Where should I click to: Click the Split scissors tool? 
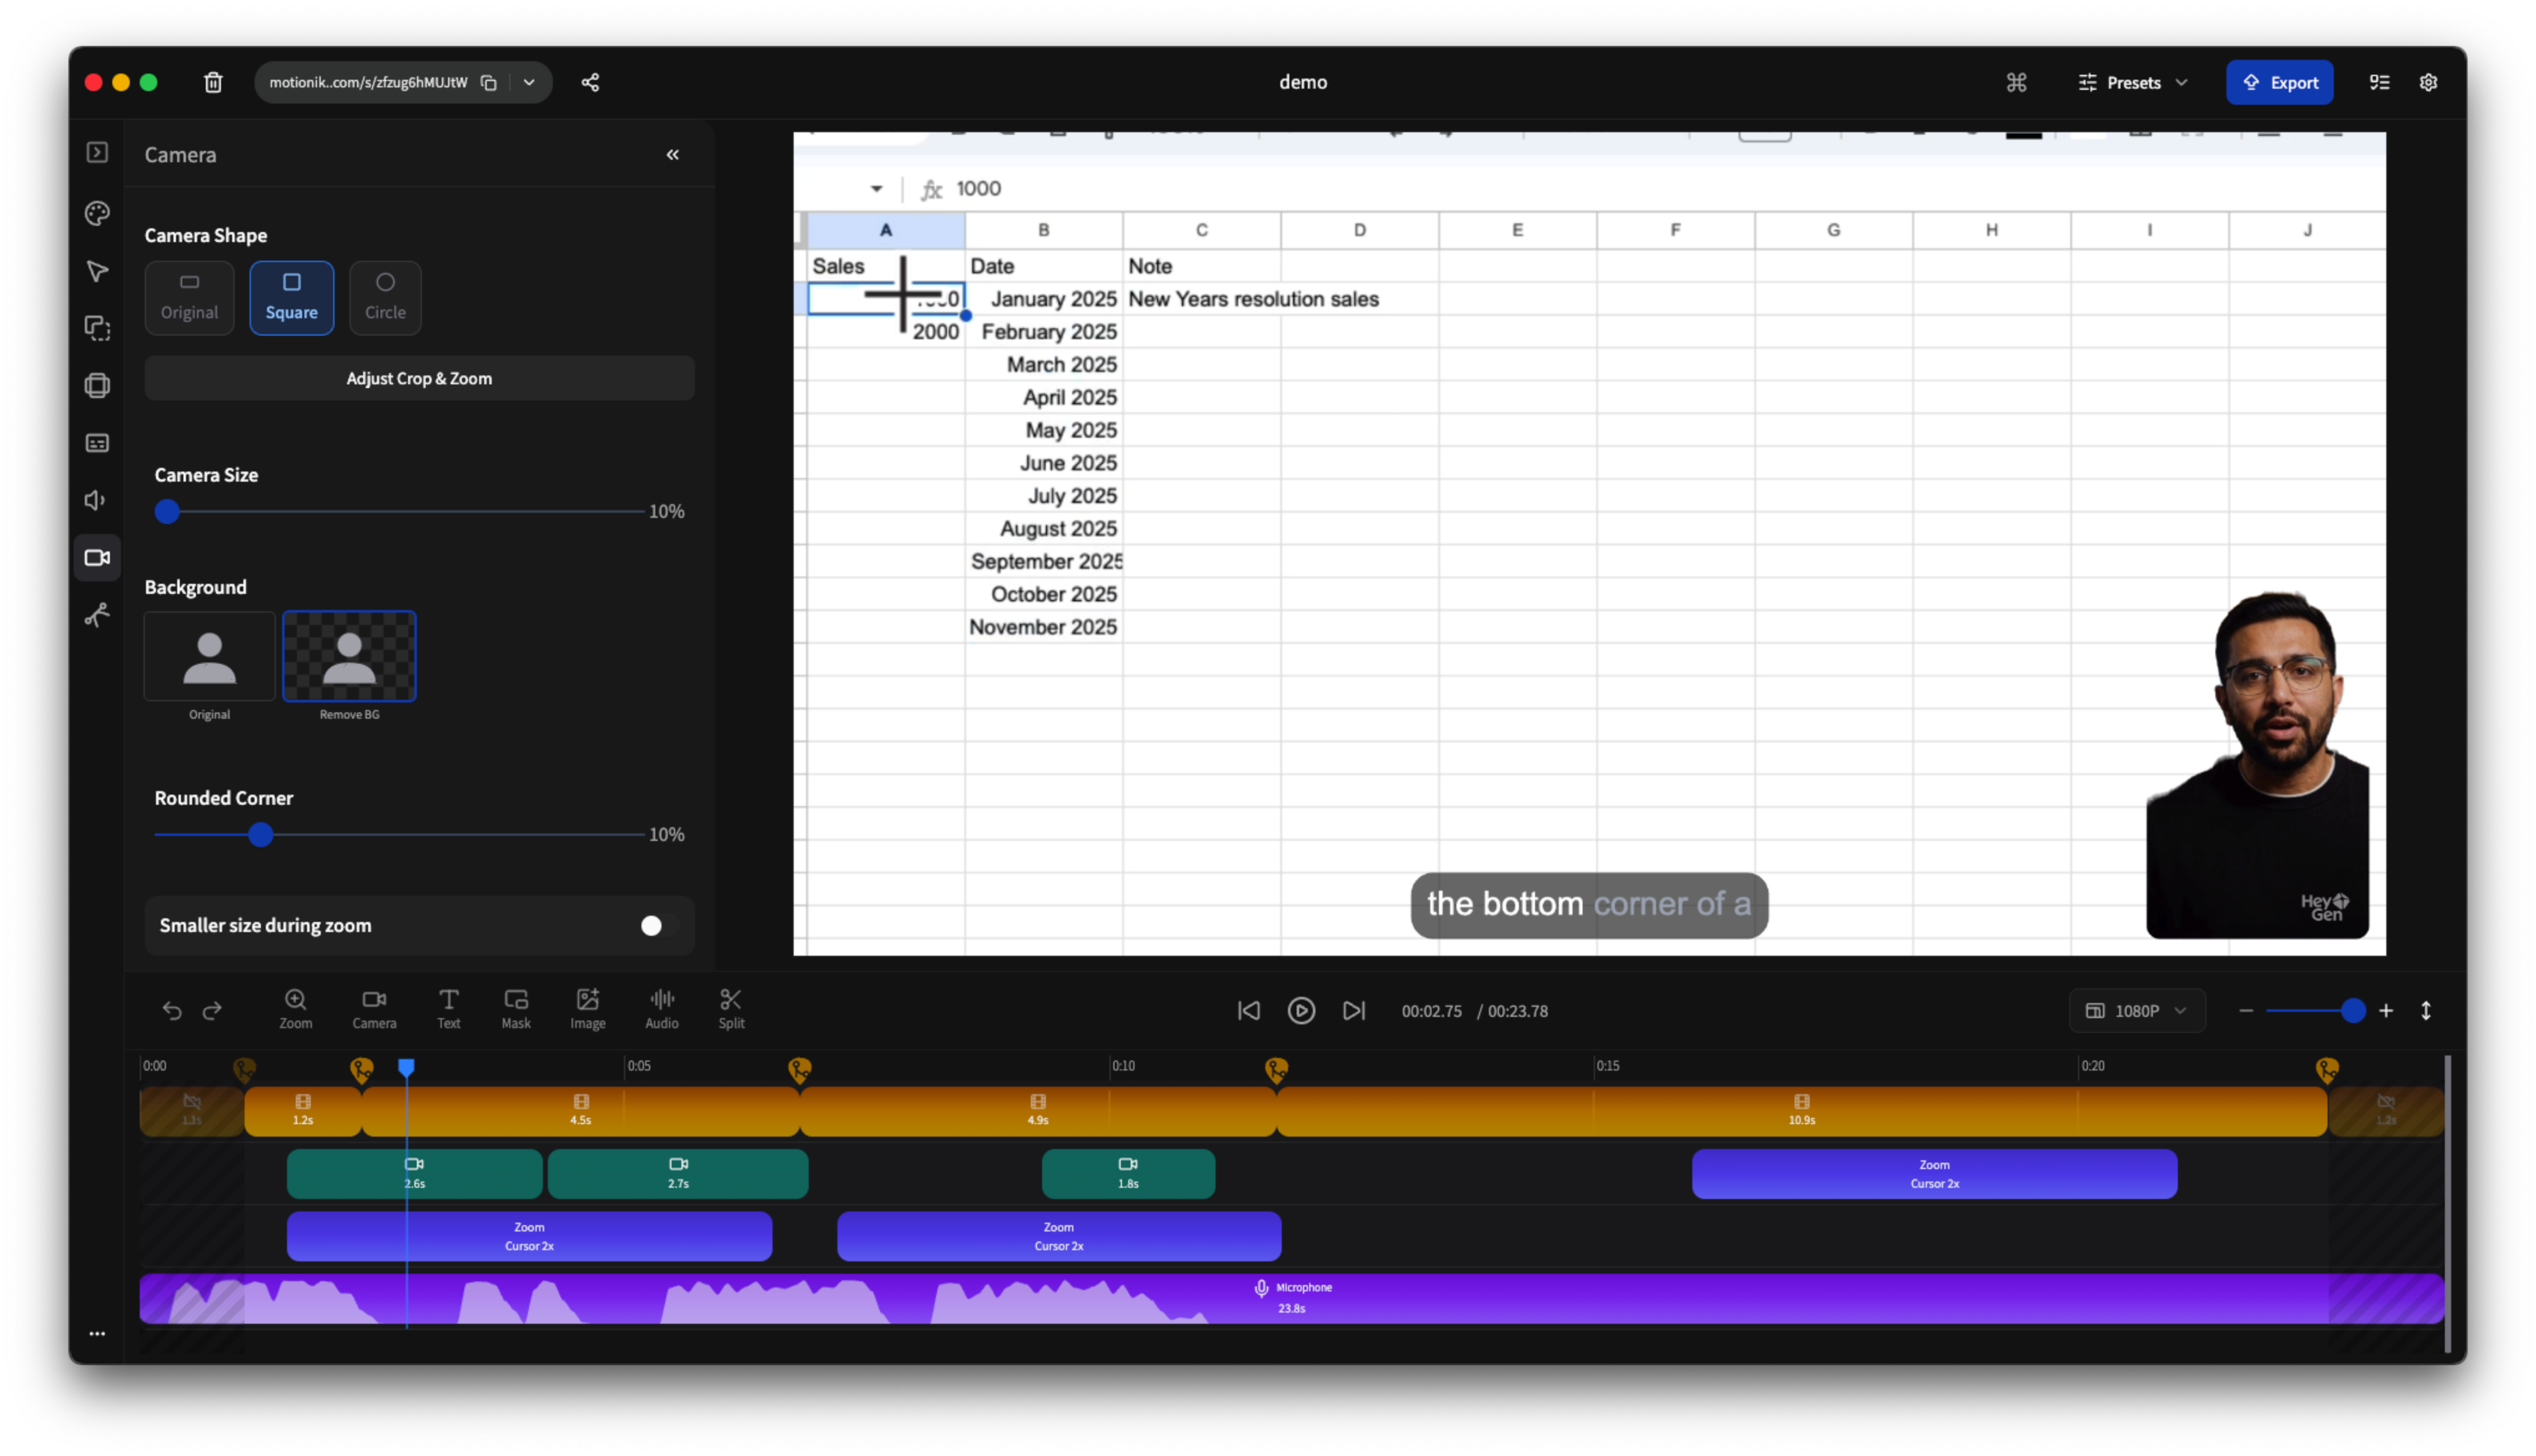point(731,1008)
